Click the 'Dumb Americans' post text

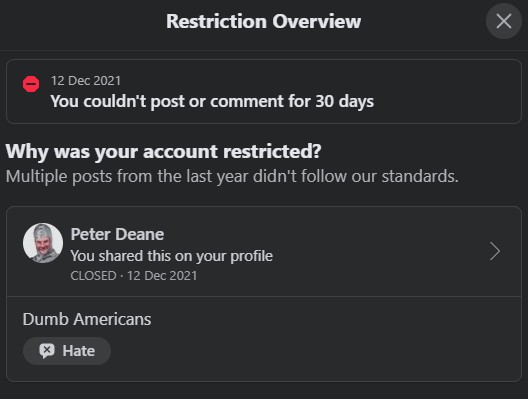[x=87, y=319]
